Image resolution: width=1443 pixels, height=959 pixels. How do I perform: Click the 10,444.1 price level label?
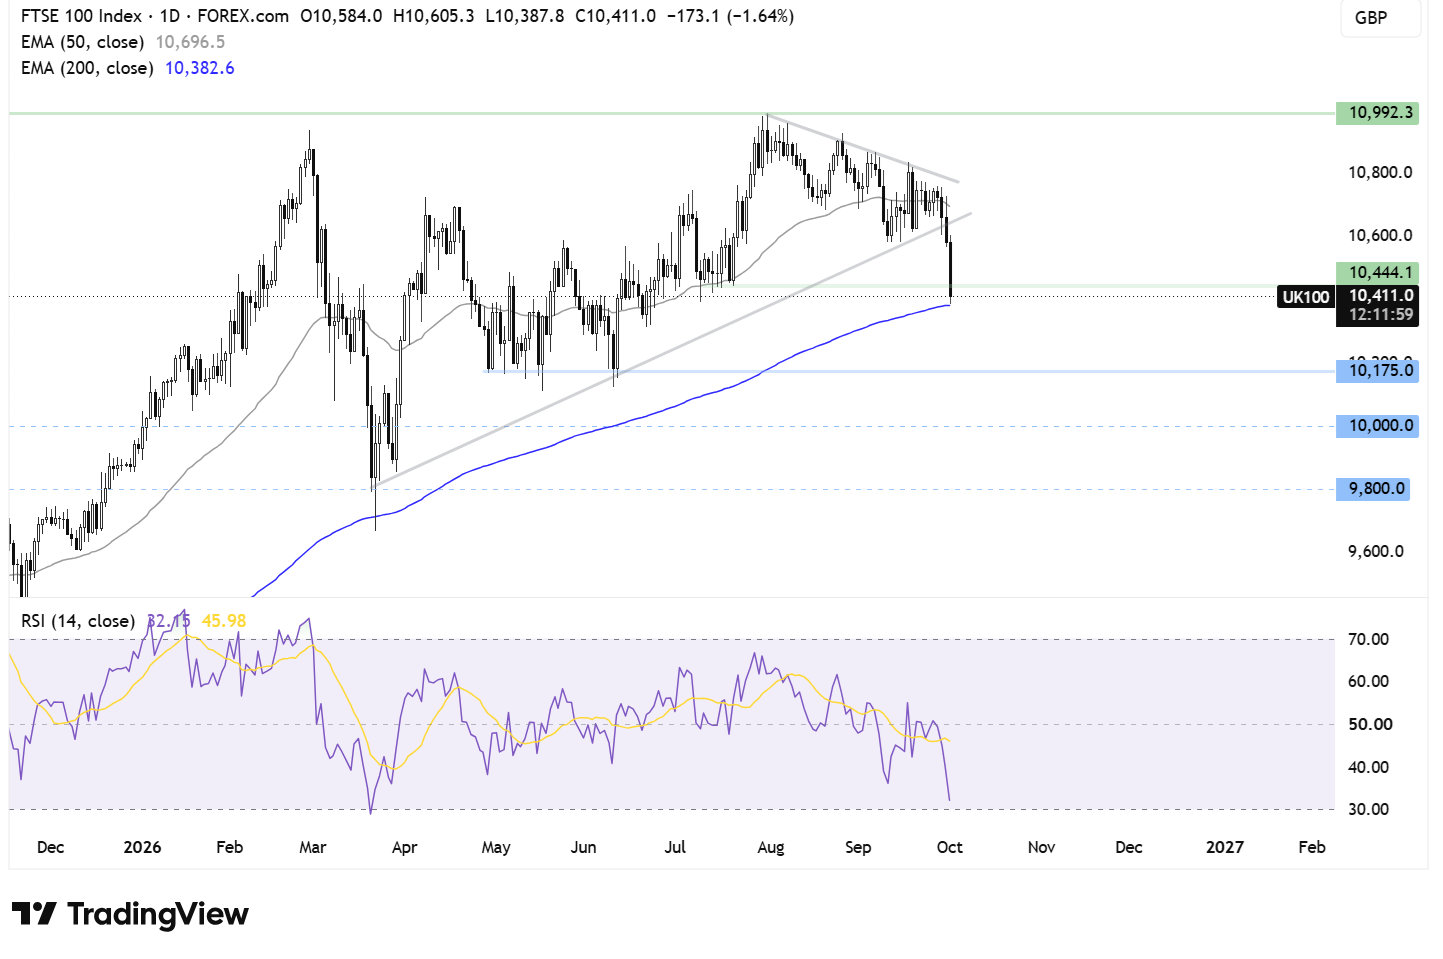[x=1377, y=272]
